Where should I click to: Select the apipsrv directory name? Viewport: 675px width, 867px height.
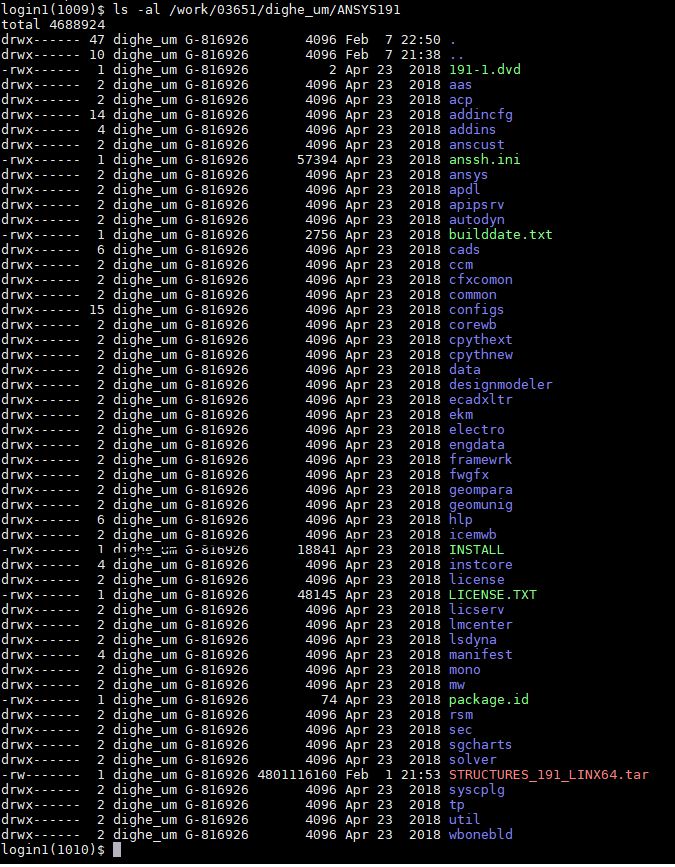click(477, 205)
